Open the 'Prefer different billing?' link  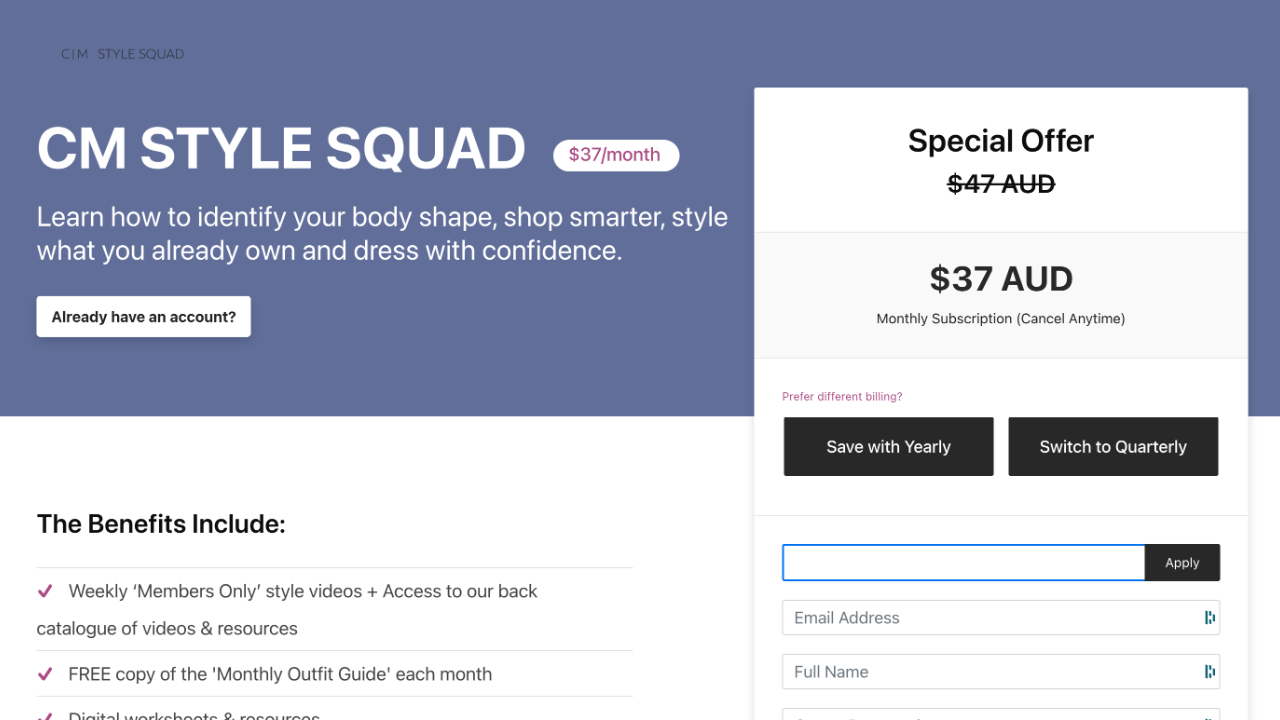click(x=842, y=397)
